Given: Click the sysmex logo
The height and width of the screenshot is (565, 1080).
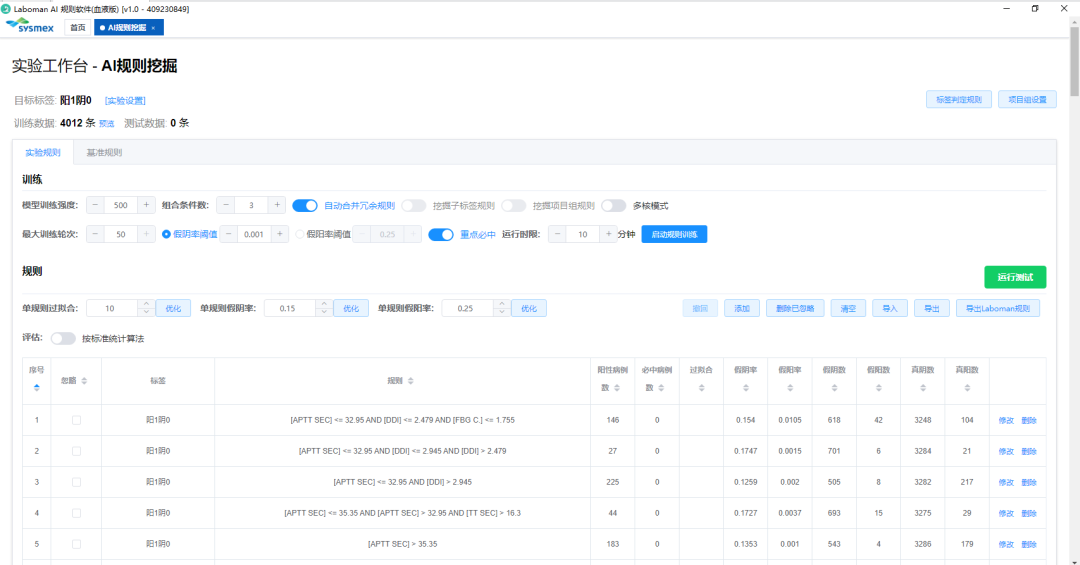Looking at the screenshot, I should click(x=30, y=25).
